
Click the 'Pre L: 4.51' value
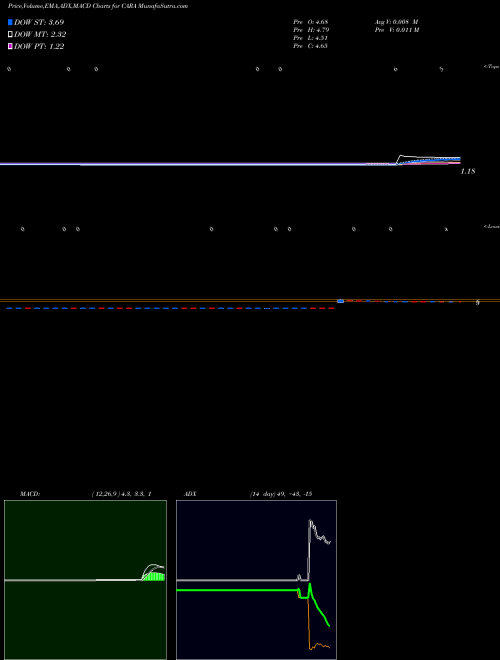click(311, 38)
